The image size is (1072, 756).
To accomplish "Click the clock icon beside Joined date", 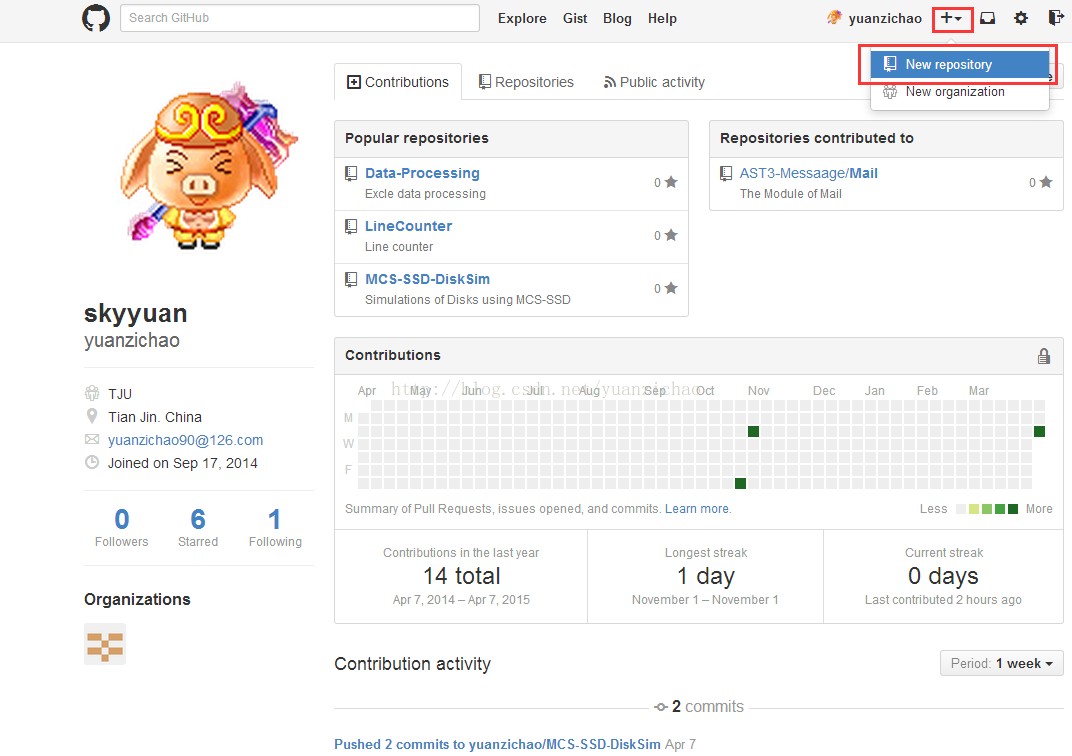I will click(92, 462).
